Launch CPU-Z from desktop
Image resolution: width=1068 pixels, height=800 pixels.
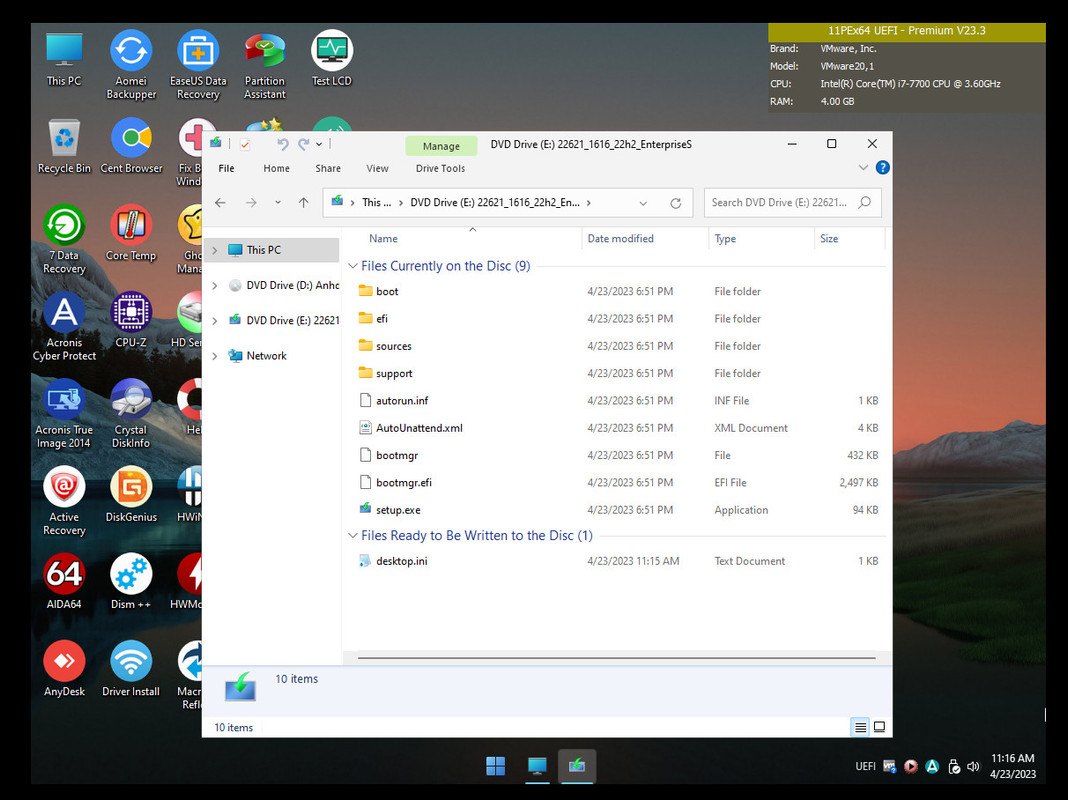coord(131,321)
